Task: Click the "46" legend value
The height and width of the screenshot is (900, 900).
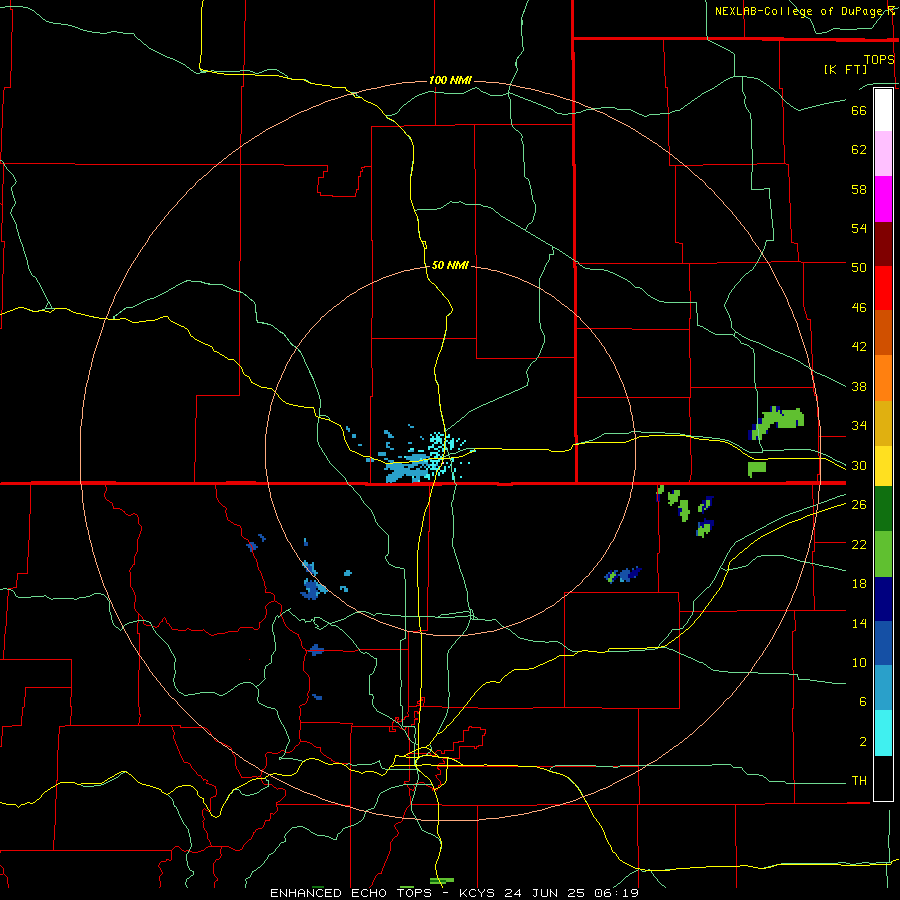Action: (x=859, y=308)
